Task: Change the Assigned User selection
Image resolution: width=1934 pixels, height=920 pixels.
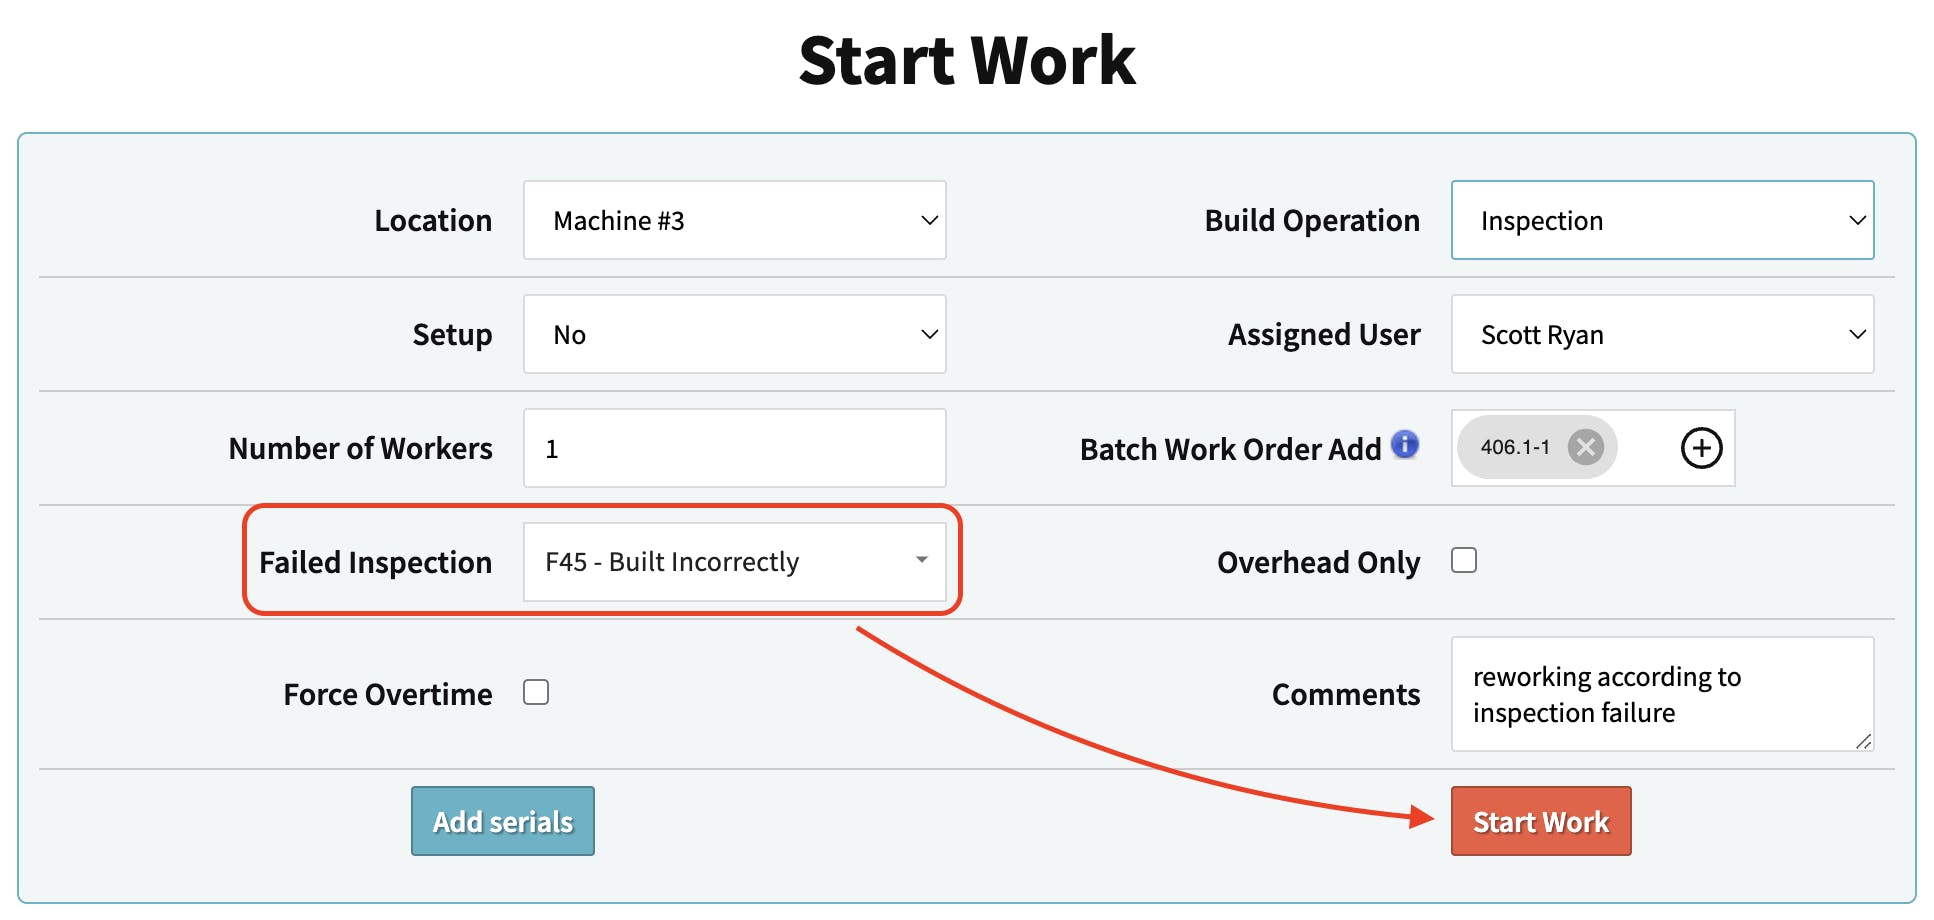Action: pos(1661,334)
